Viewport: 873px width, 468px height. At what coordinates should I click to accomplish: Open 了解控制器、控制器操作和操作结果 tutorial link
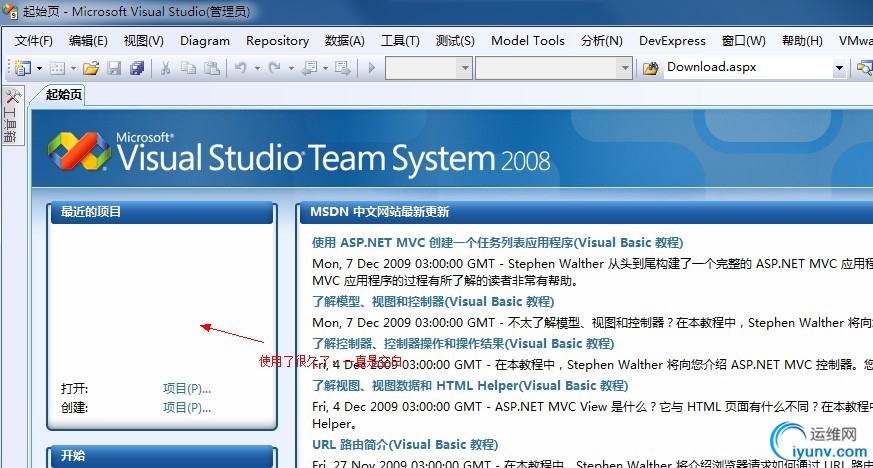pyautogui.click(x=463, y=343)
